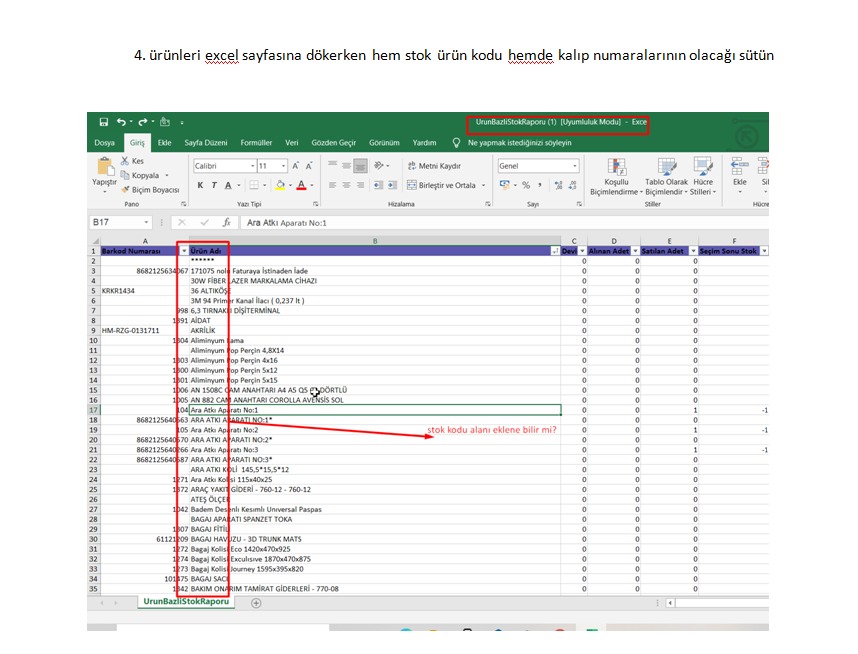
Task: Click the Kes (Cut) scissors button
Action: coord(131,161)
